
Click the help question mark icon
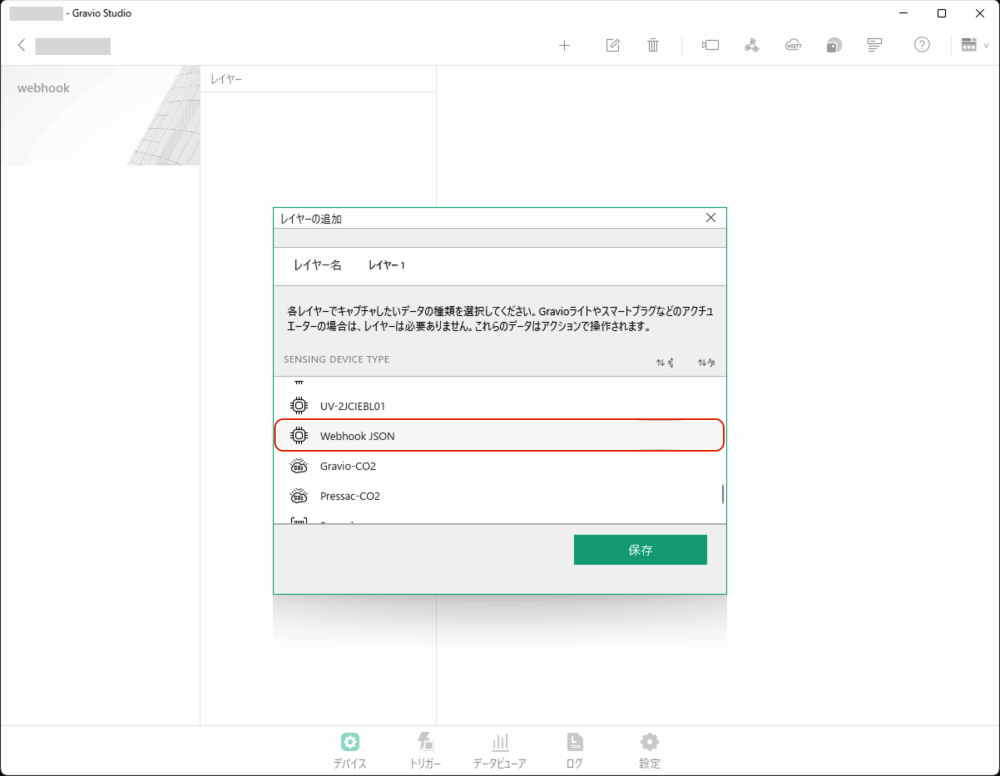coord(921,45)
